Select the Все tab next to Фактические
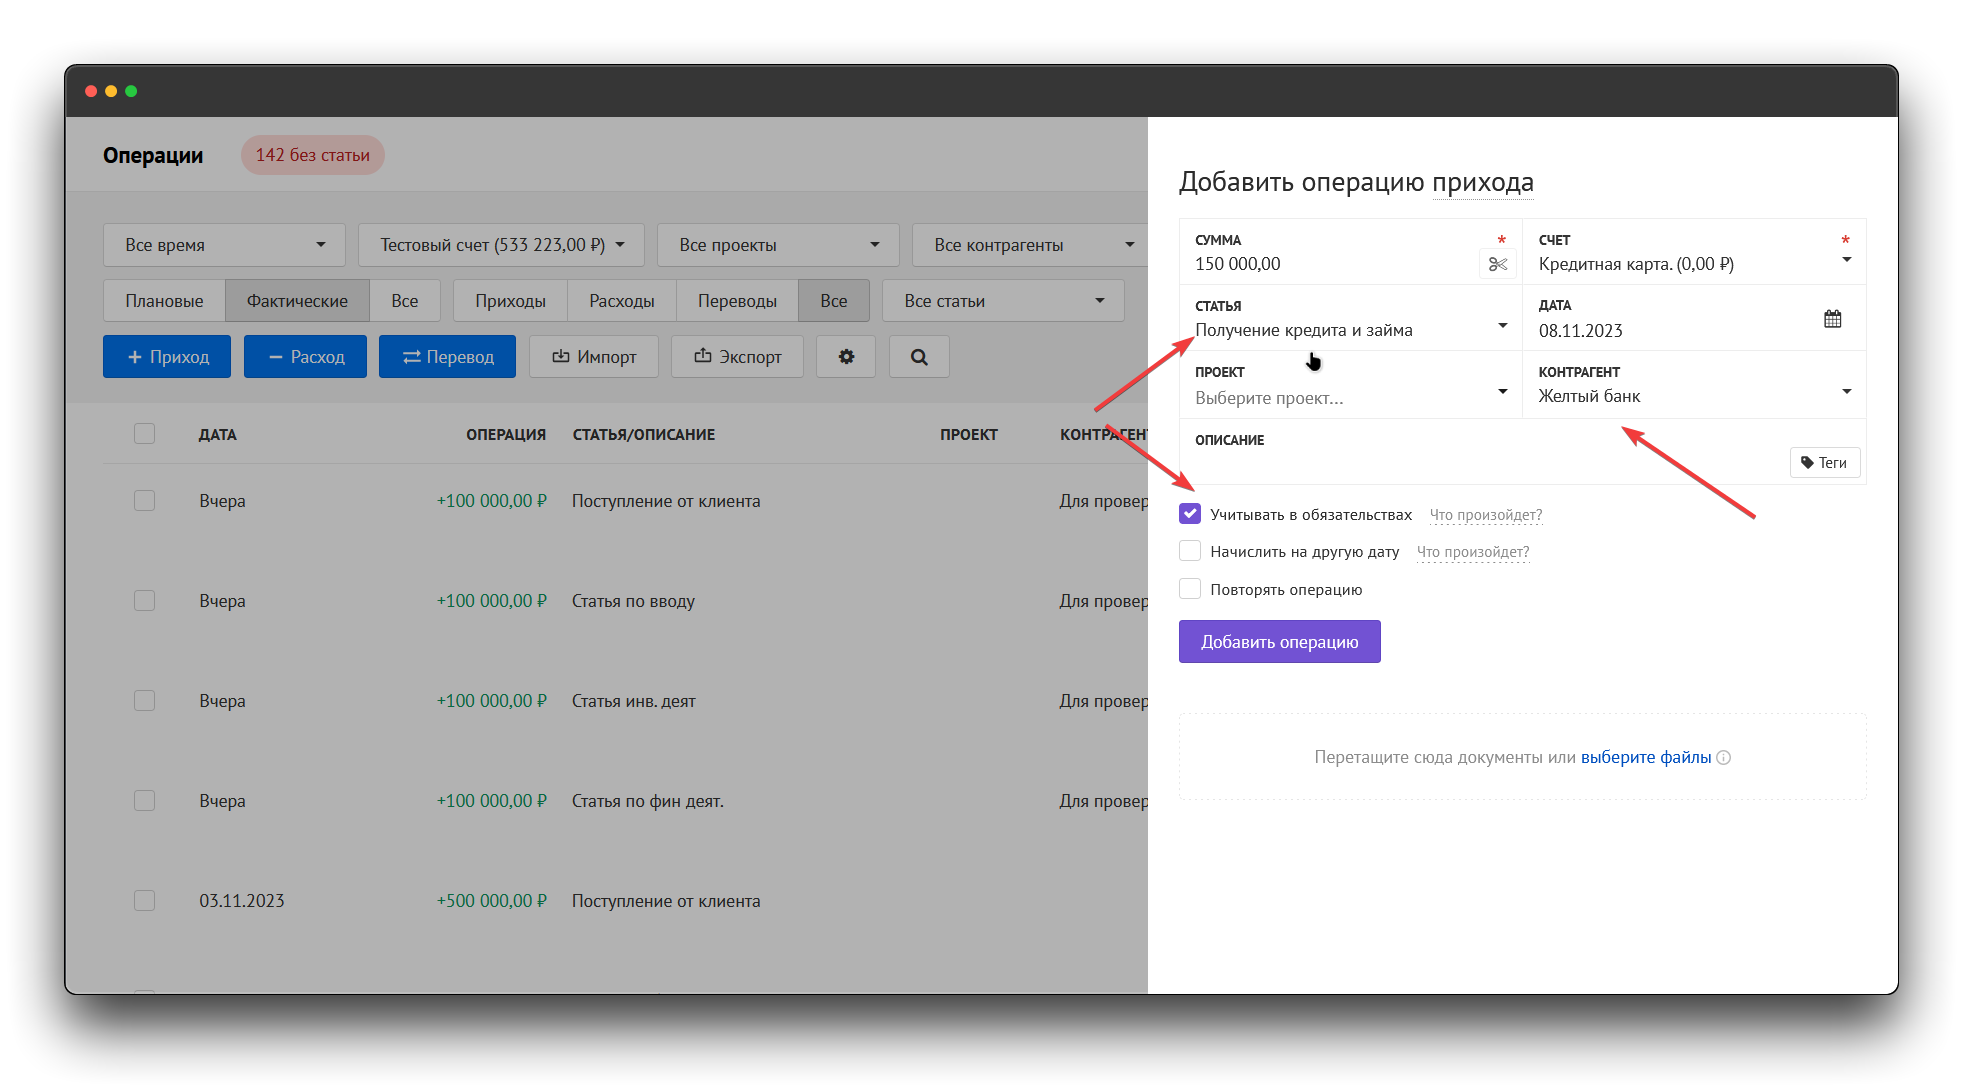The height and width of the screenshot is (1091, 1963). (405, 301)
